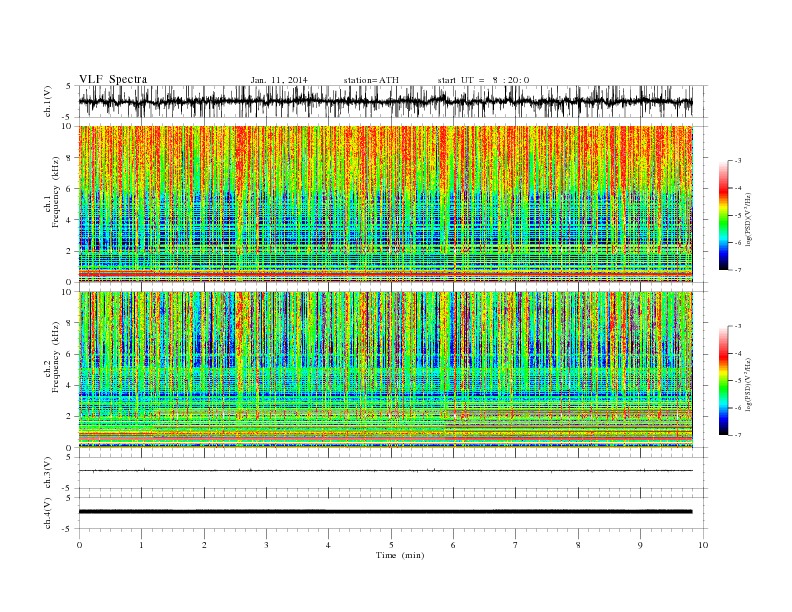The width and height of the screenshot is (792, 612).
Task: Click the ch.3 flat waveform trace
Action: [385, 471]
